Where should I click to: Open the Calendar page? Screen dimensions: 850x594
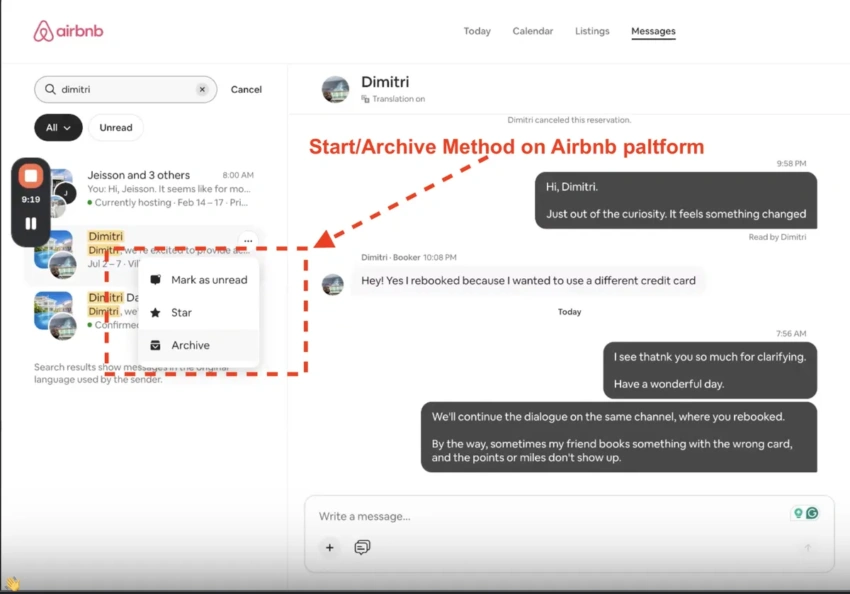point(532,31)
